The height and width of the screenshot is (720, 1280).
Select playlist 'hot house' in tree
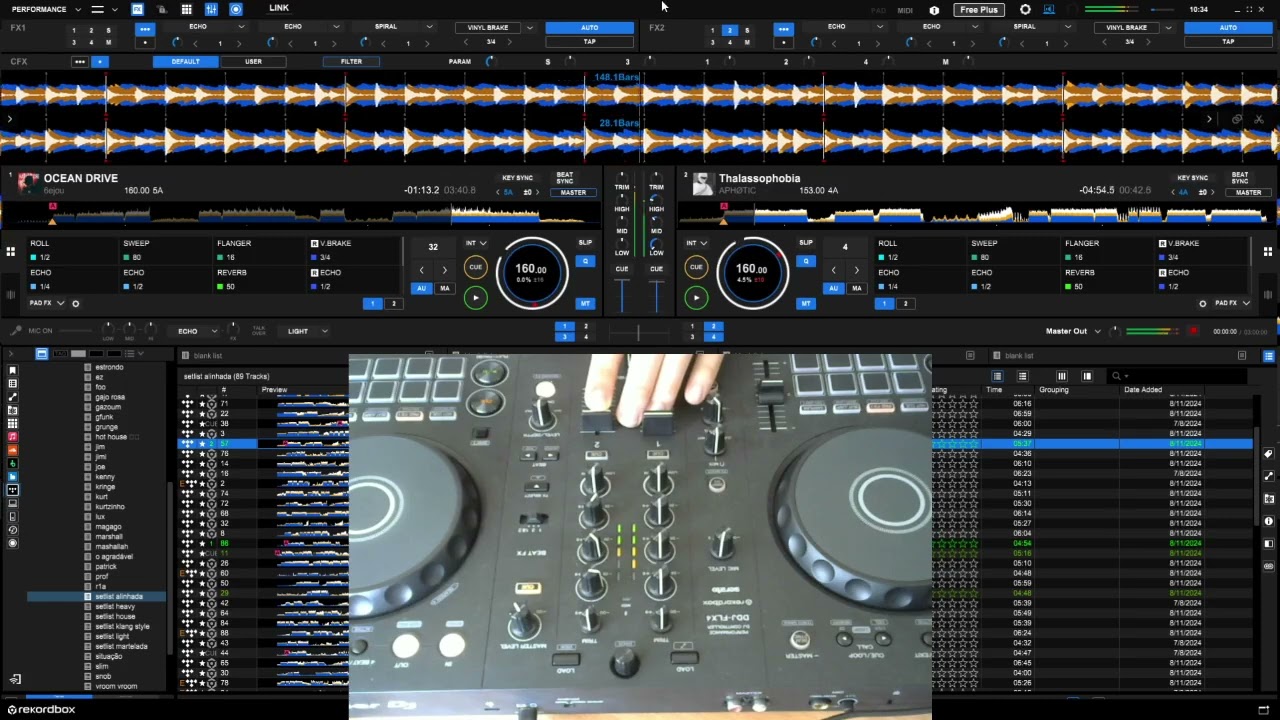(x=111, y=437)
